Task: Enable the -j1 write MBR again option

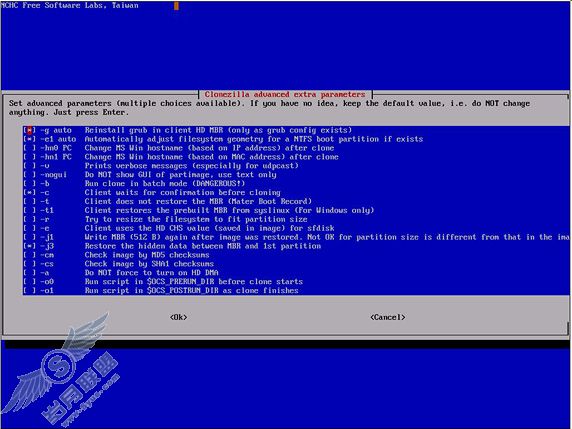Action: click(30, 237)
